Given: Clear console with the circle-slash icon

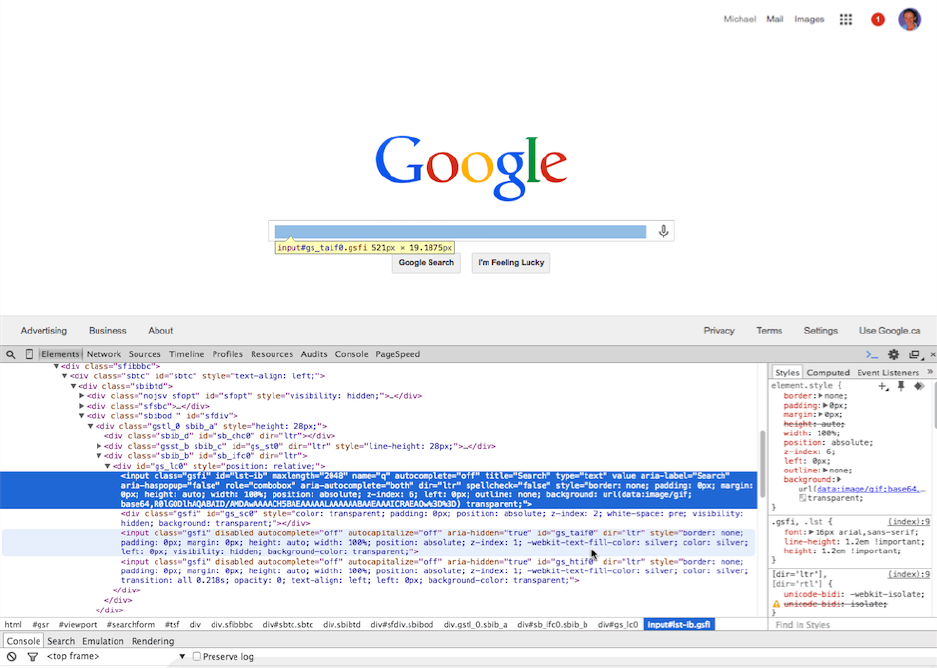Looking at the screenshot, I should [x=11, y=656].
